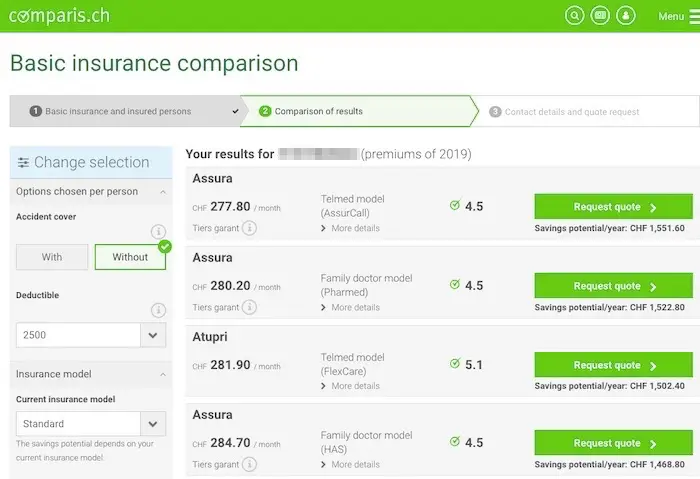700x479 pixels.
Task: Collapse the Insurance model section
Action: (162, 374)
